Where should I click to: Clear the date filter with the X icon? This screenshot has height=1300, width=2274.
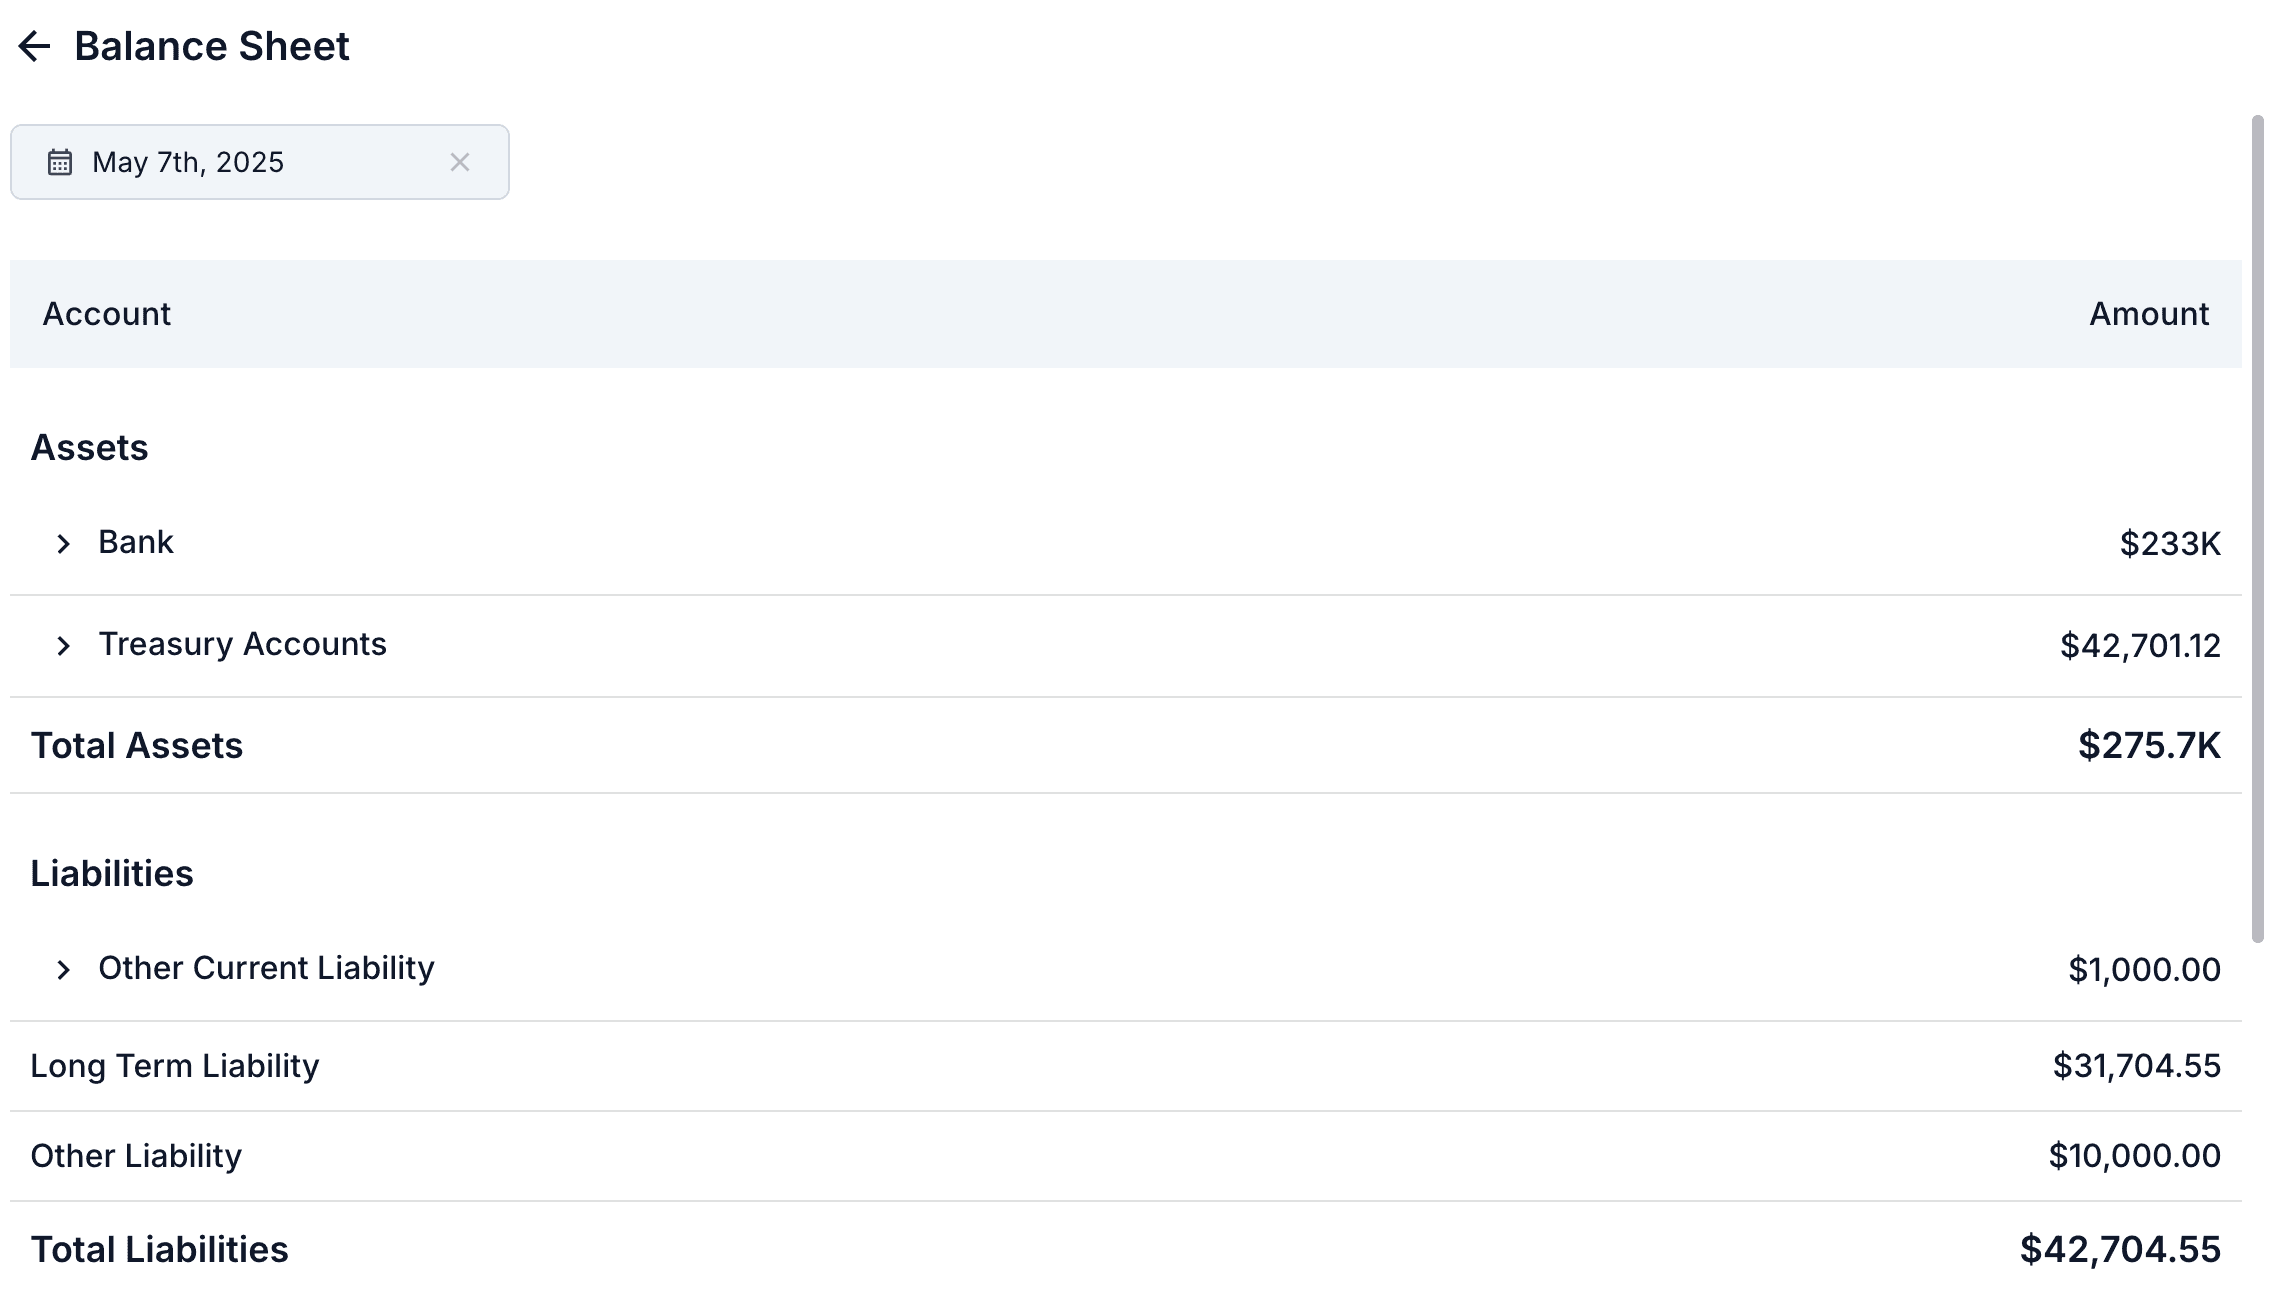(461, 161)
